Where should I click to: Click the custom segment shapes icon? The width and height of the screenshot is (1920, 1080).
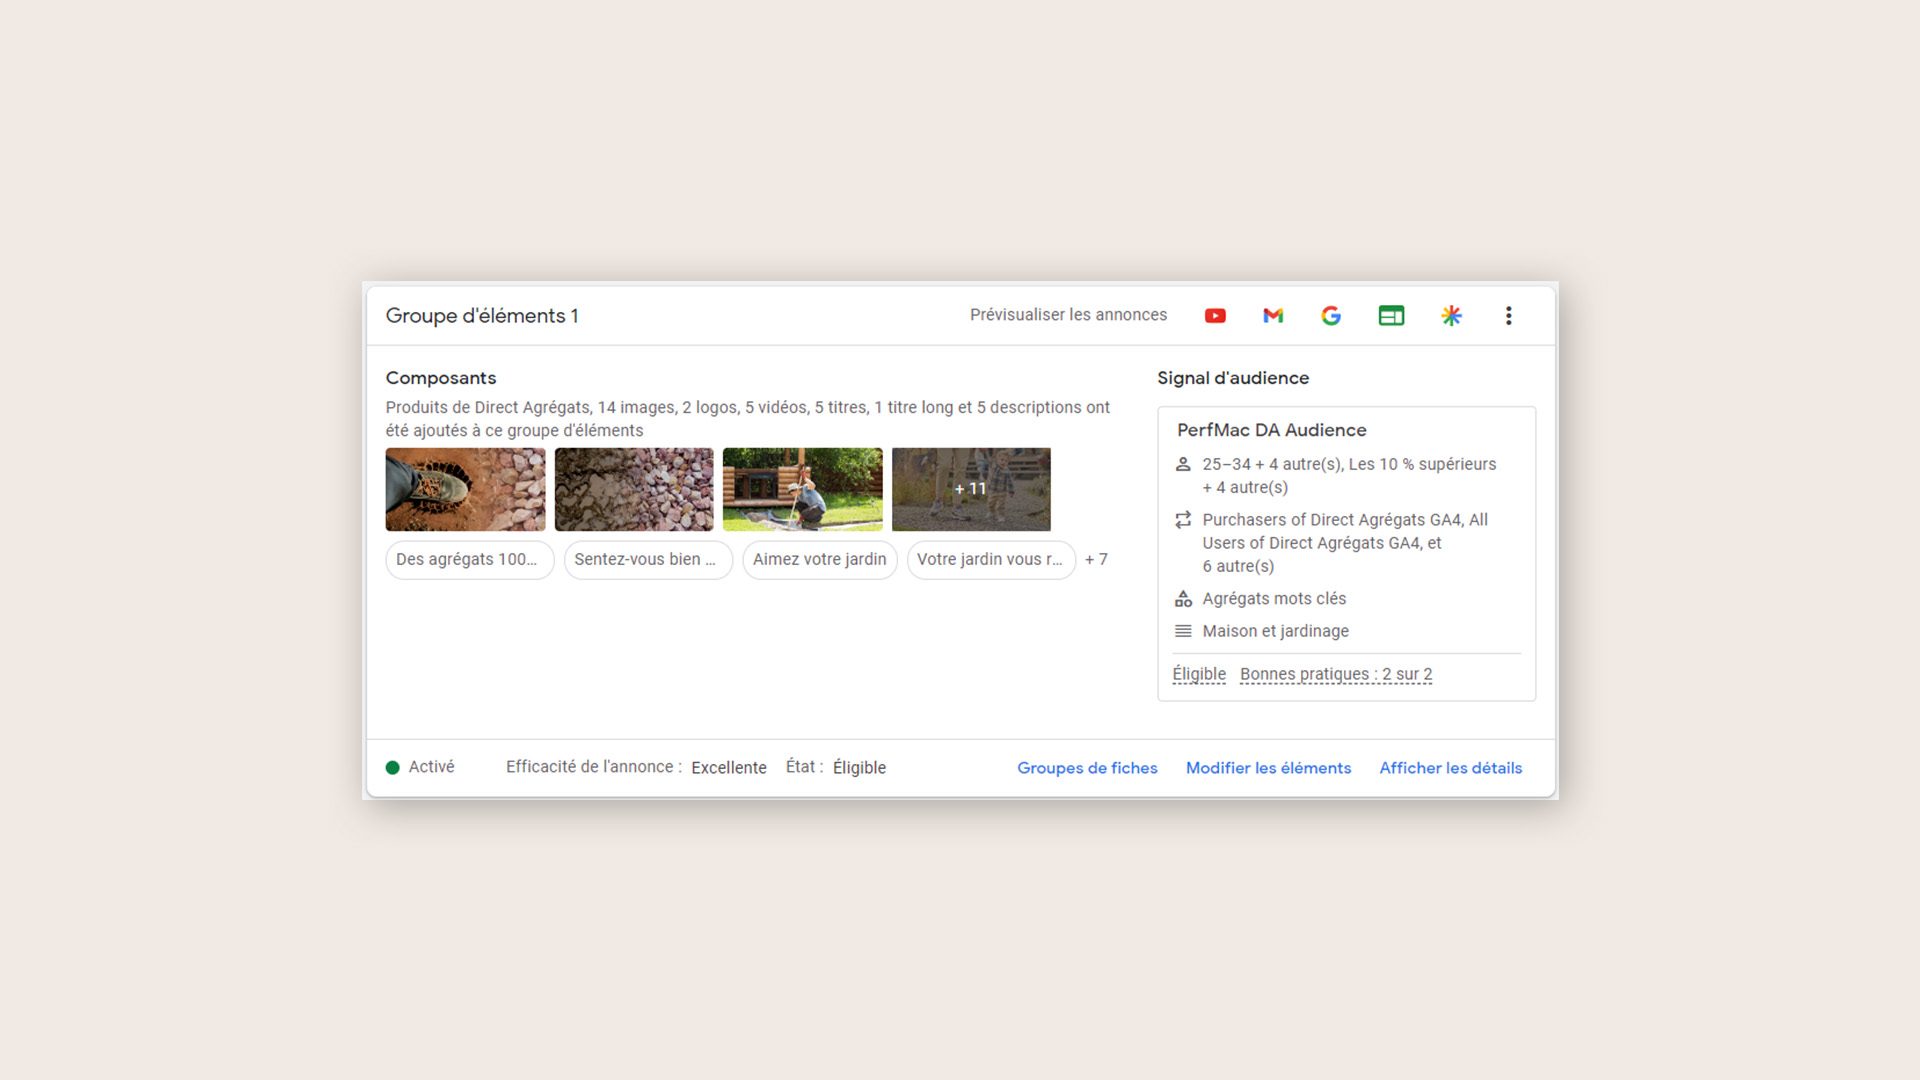(1183, 599)
